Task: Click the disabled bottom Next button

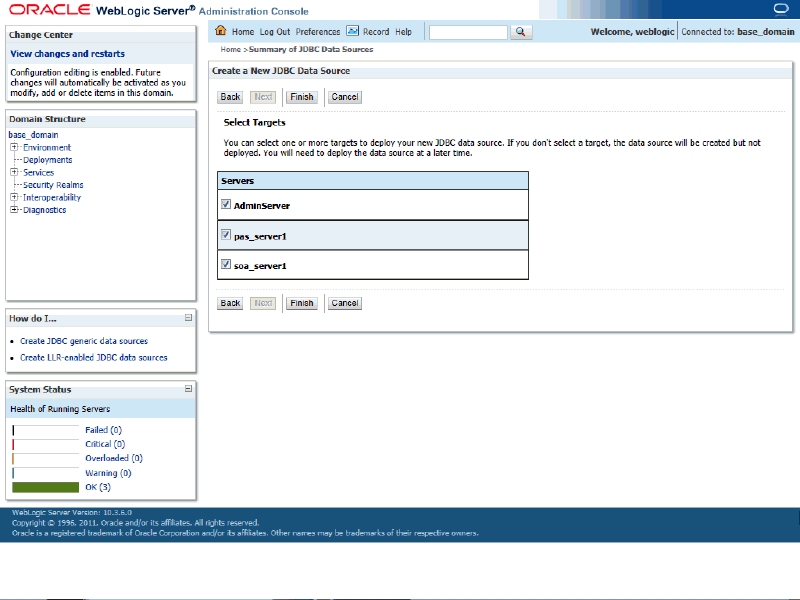Action: [x=263, y=303]
